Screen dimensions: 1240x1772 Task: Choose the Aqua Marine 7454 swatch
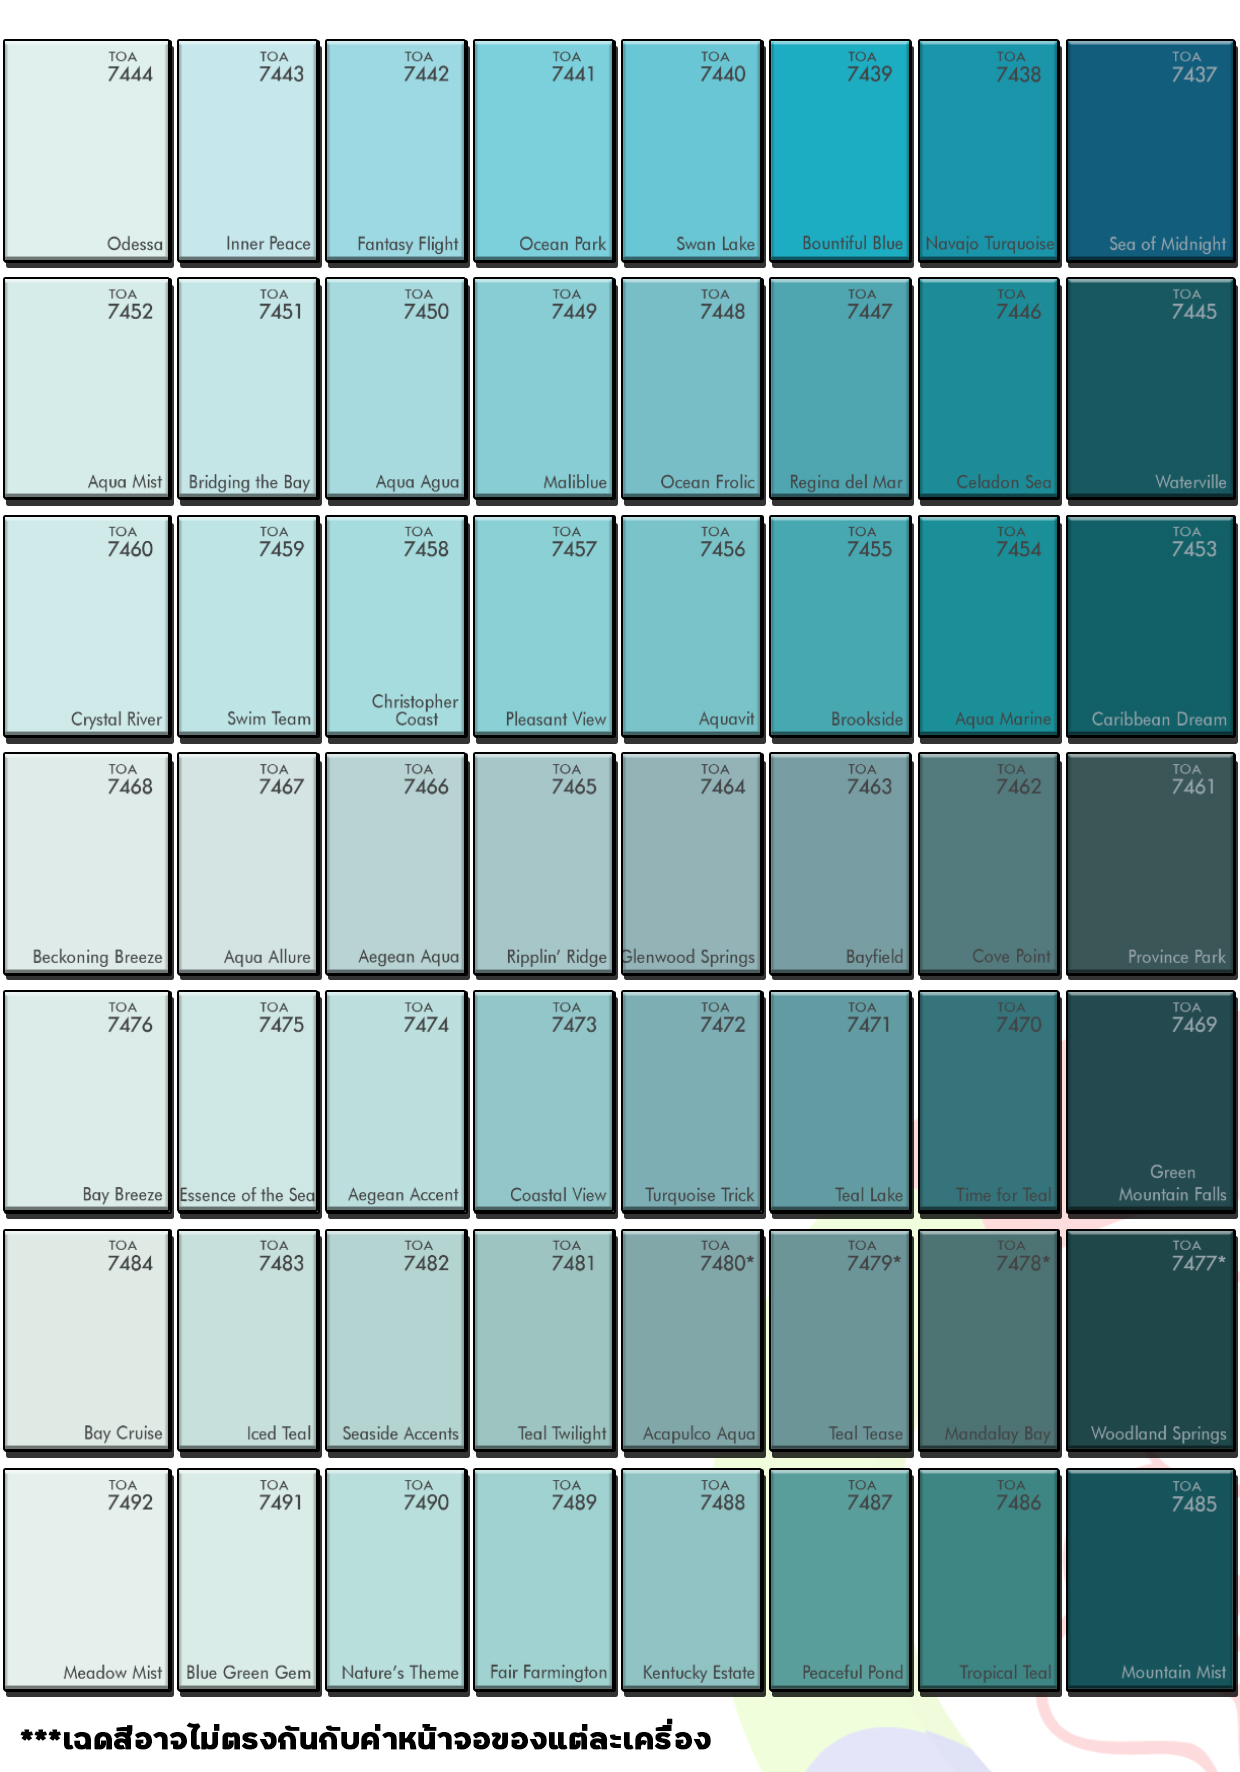[x=988, y=627]
